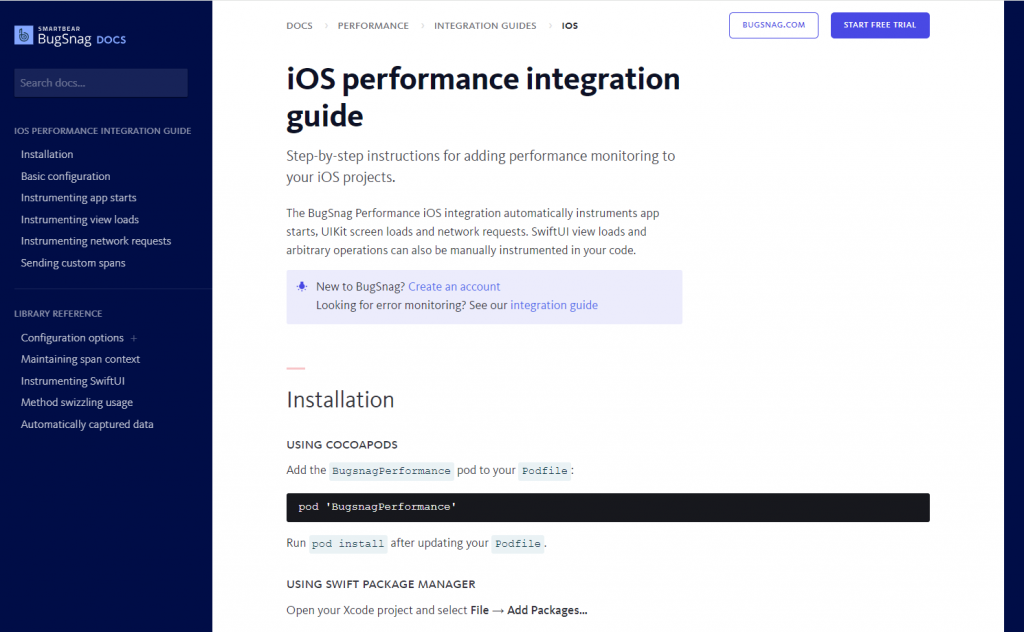Open BugSnag Docs home wordmark
The width and height of the screenshot is (1024, 632).
click(82, 37)
